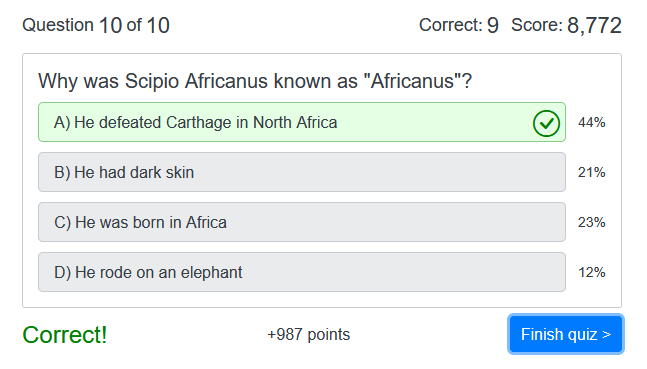Select answer A about defeating Carthage
The width and height of the screenshot is (647, 369).
[x=302, y=122]
